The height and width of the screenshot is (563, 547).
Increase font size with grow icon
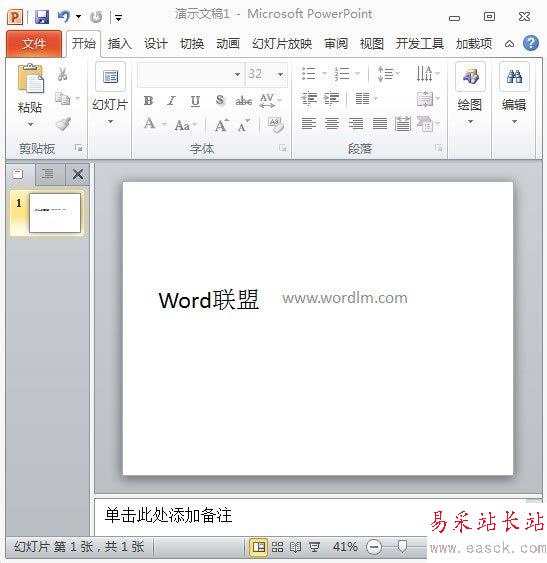click(x=221, y=125)
